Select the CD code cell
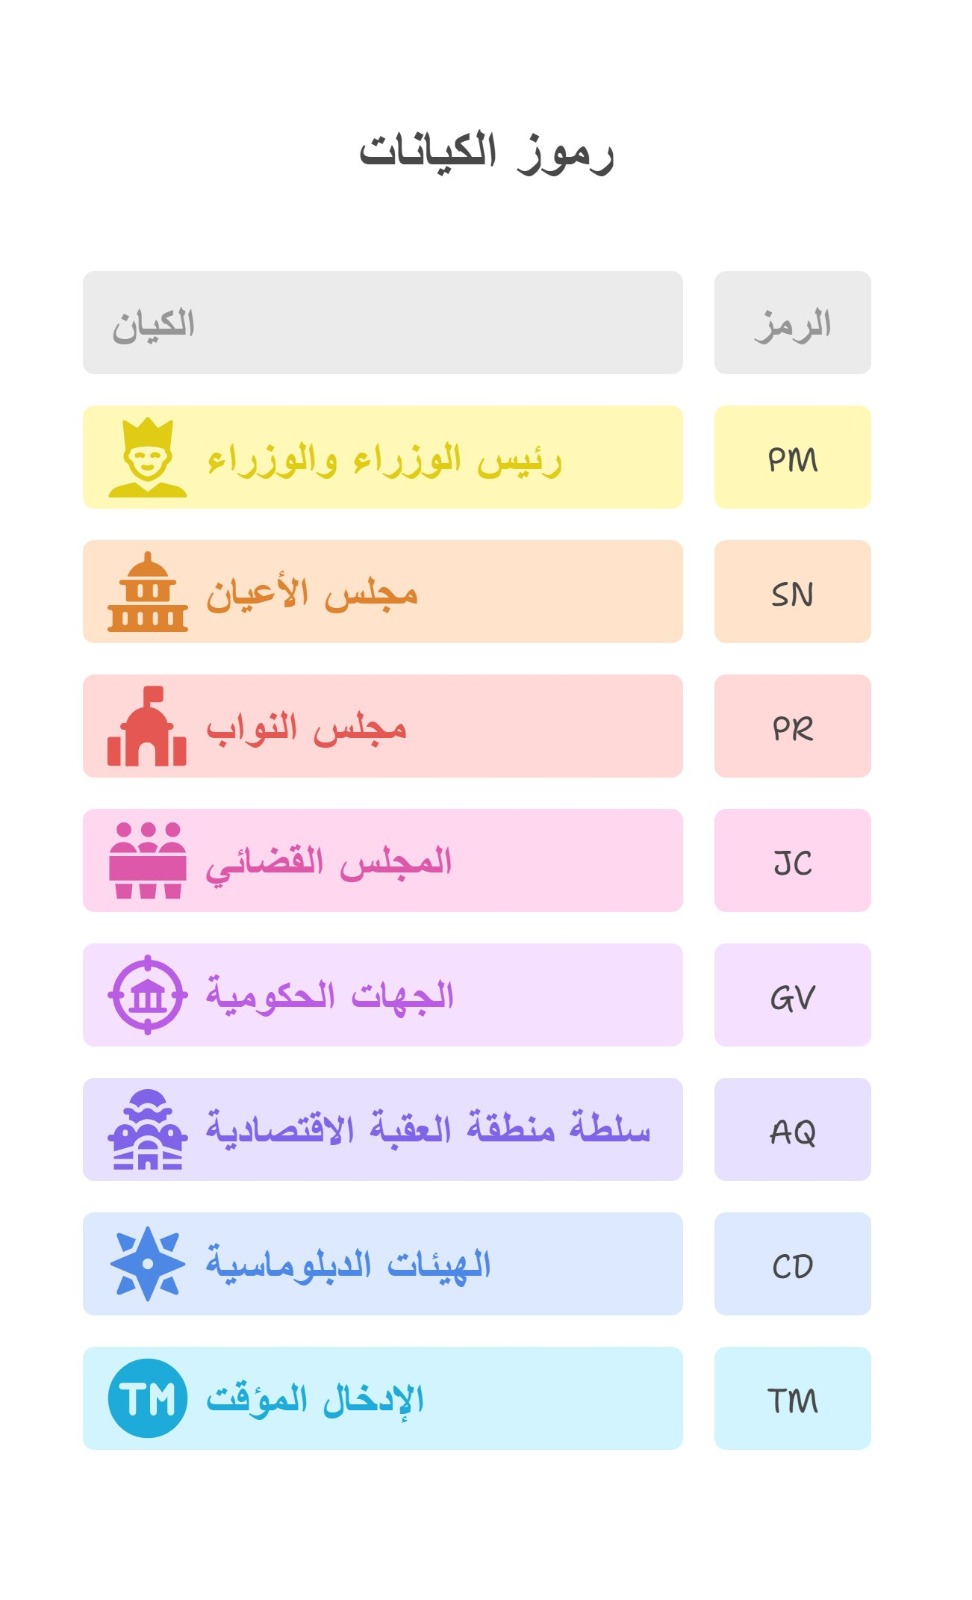Viewport: 972px width, 1600px height. pos(792,1264)
